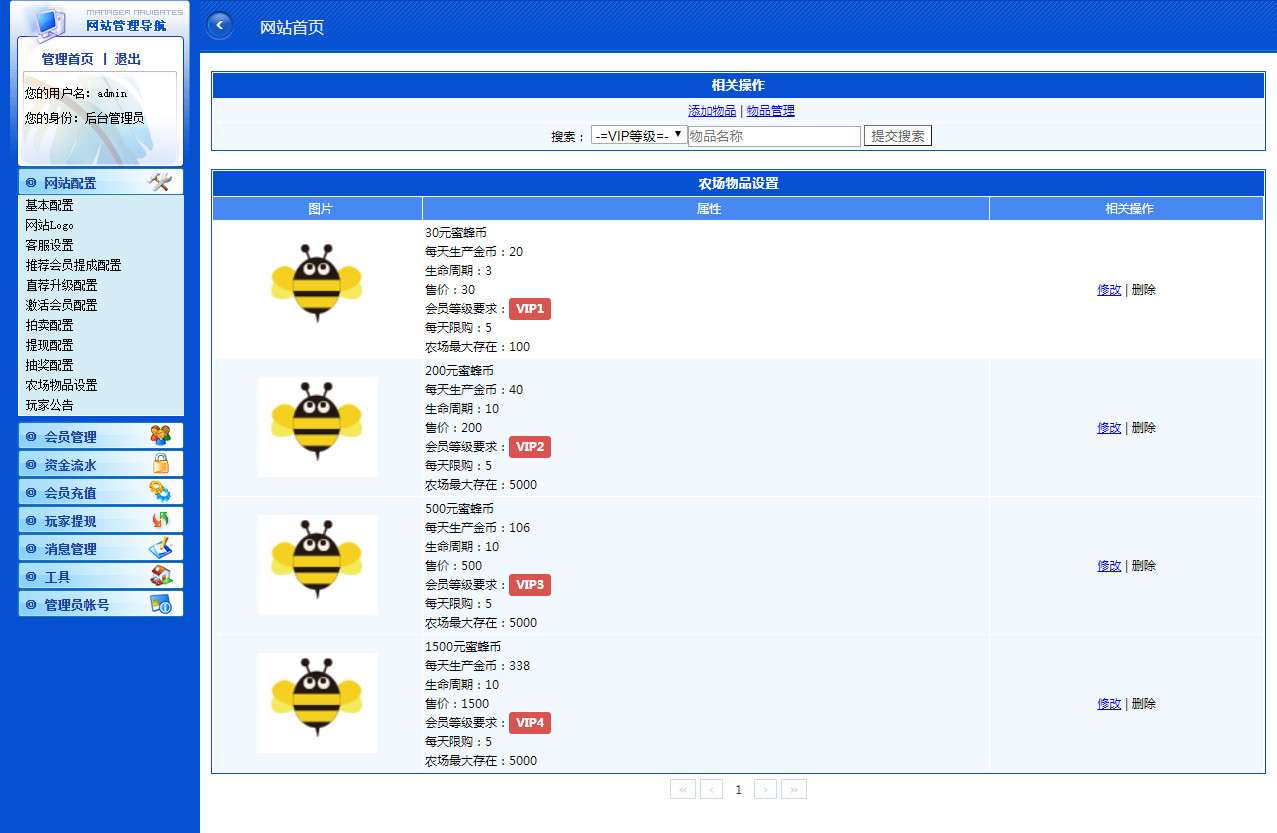1277x833 pixels.
Task: Click 删除 for the 1500元蜜蜂币 item
Action: pyautogui.click(x=1143, y=704)
